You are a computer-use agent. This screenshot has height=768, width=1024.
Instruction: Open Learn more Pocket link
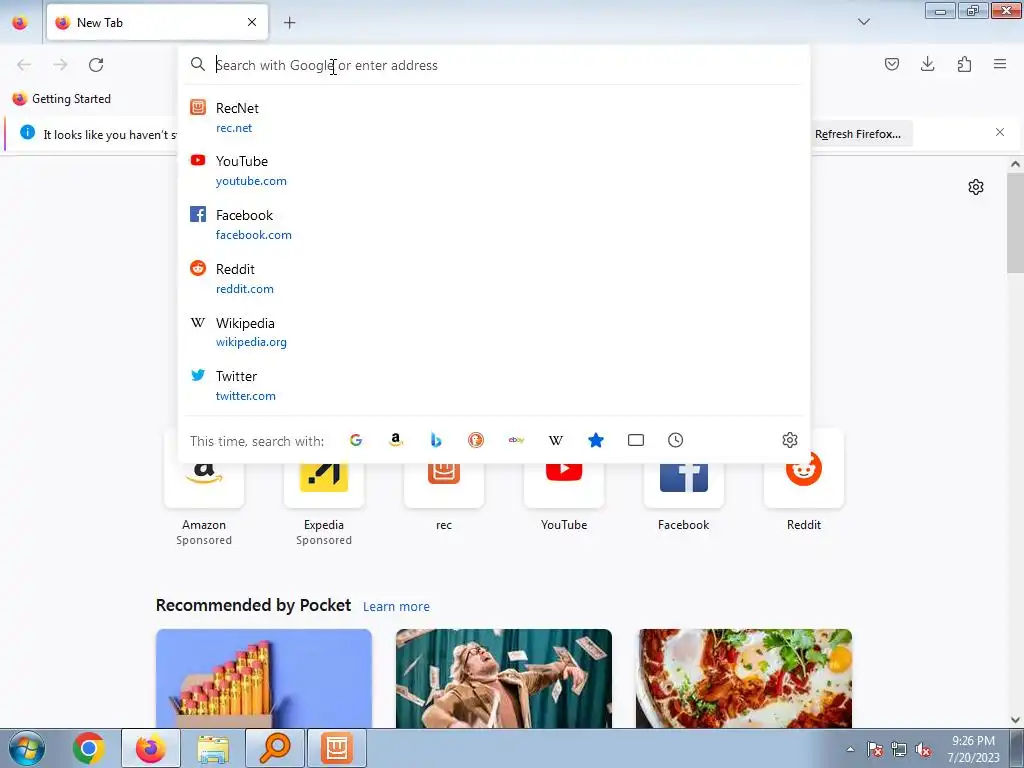tap(396, 607)
